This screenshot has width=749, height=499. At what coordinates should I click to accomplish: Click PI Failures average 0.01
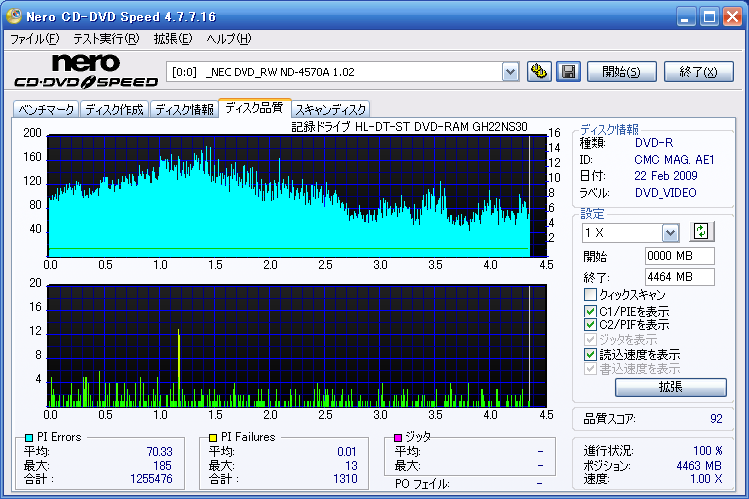pyautogui.click(x=347, y=452)
